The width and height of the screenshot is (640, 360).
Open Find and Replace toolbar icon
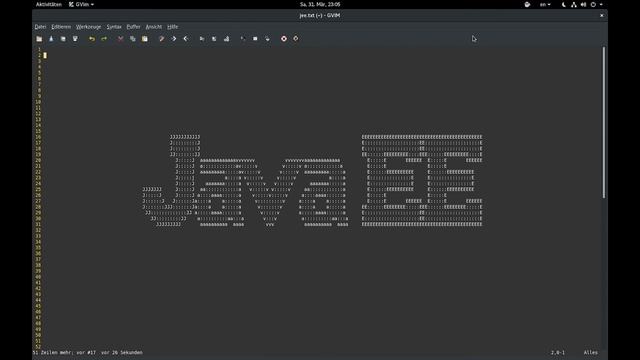(x=162, y=39)
